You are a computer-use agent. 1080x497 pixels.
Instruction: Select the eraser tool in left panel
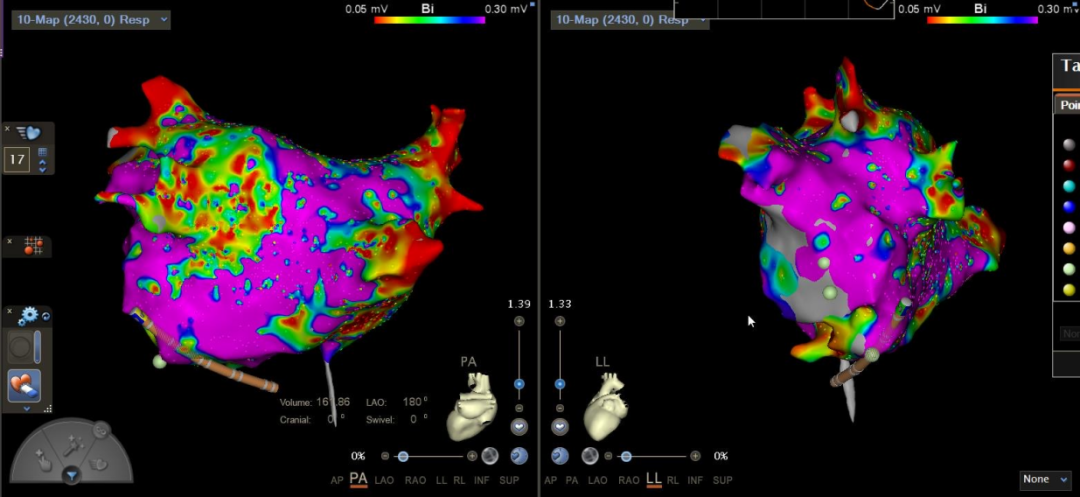tap(25, 384)
